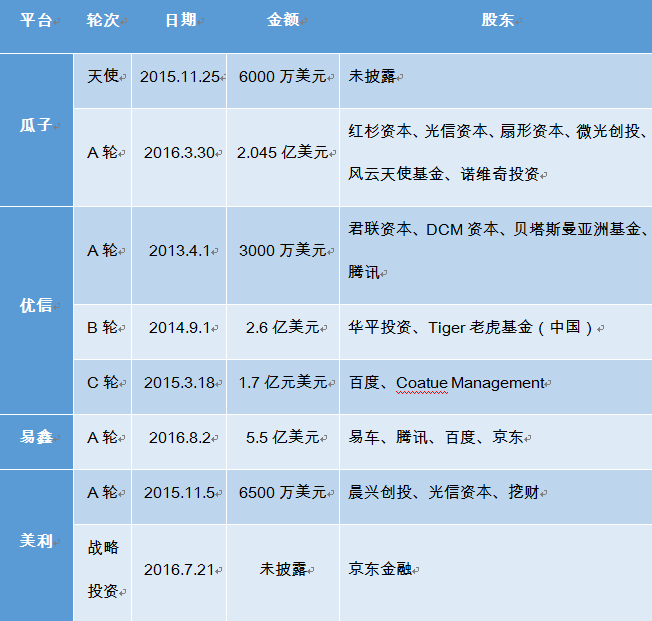This screenshot has width=652, height=621.
Task: Click the 天使 round cell
Action: [102, 76]
